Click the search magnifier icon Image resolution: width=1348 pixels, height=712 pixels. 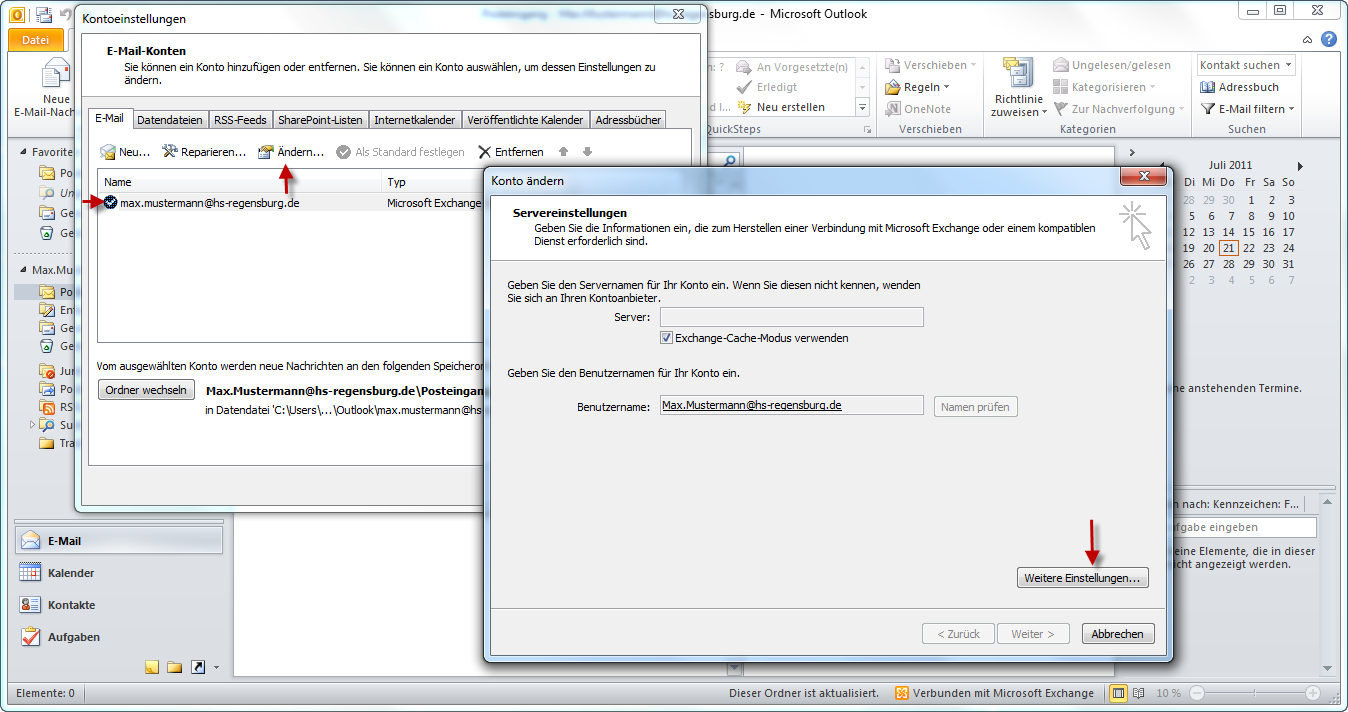point(729,161)
